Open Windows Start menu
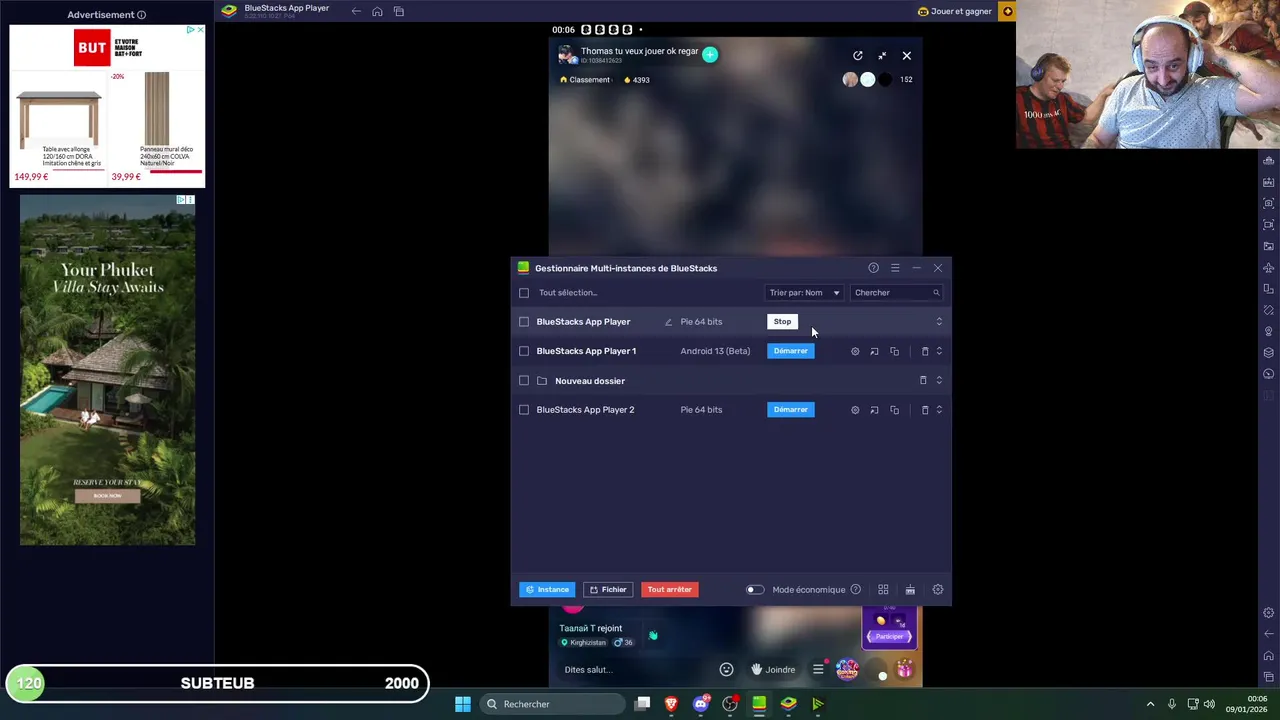Viewport: 1280px width, 720px height. pos(463,704)
